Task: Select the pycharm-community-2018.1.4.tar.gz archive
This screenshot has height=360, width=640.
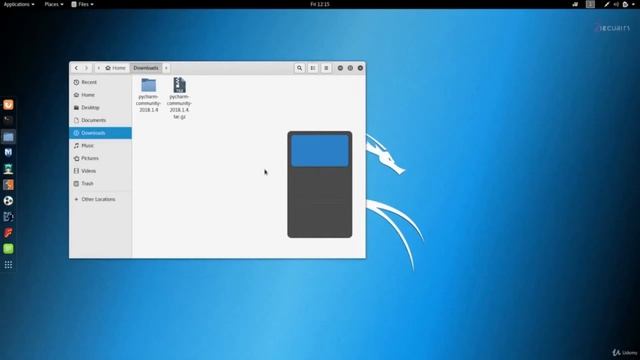Action: click(x=179, y=98)
